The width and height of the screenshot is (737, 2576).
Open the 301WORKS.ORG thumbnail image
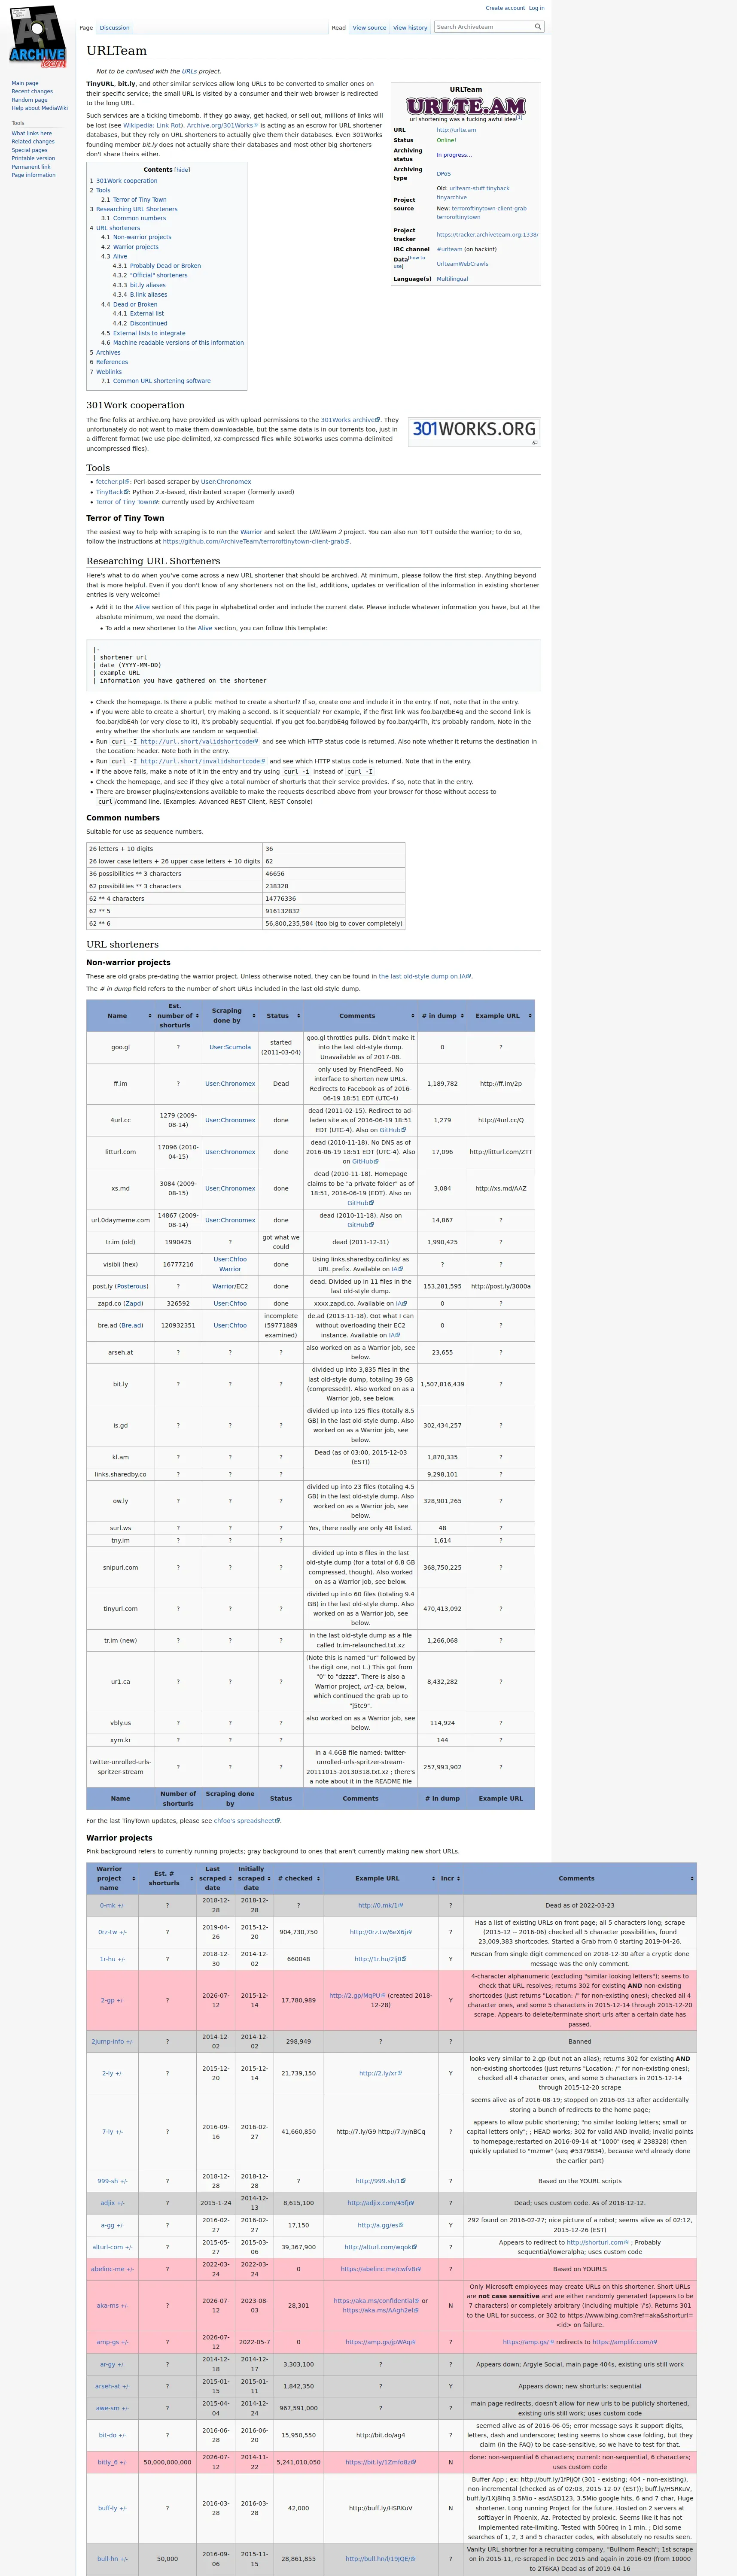(x=474, y=429)
